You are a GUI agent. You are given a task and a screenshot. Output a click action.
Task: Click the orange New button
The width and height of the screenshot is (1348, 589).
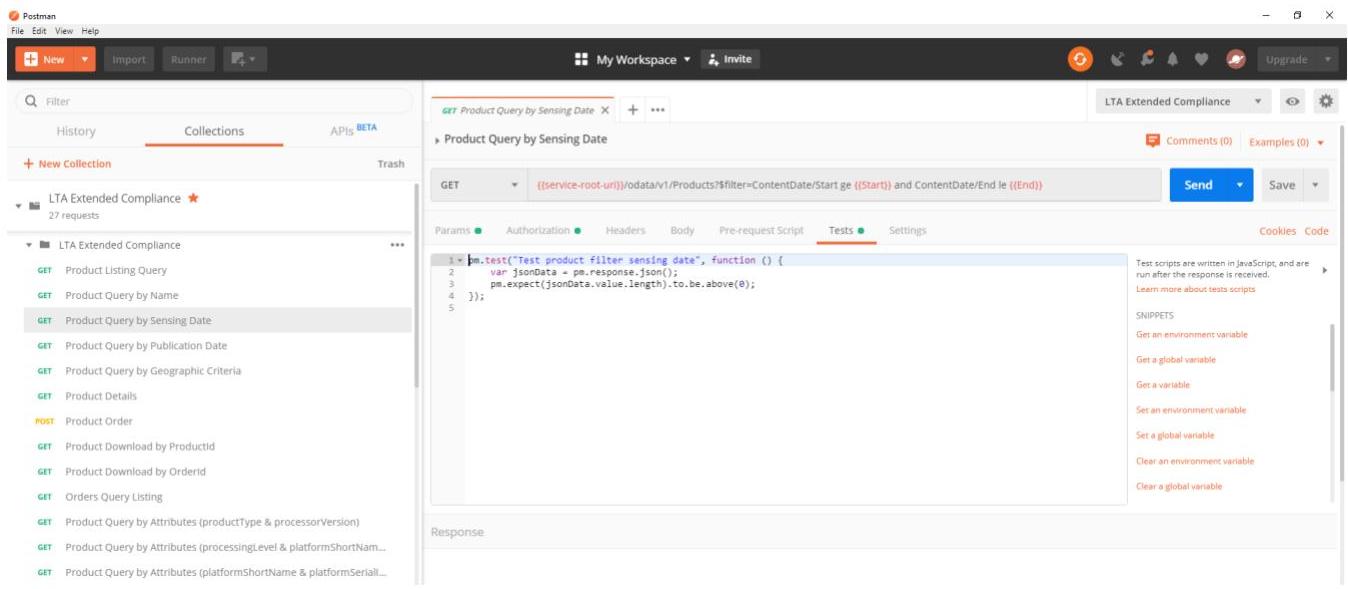tap(44, 60)
